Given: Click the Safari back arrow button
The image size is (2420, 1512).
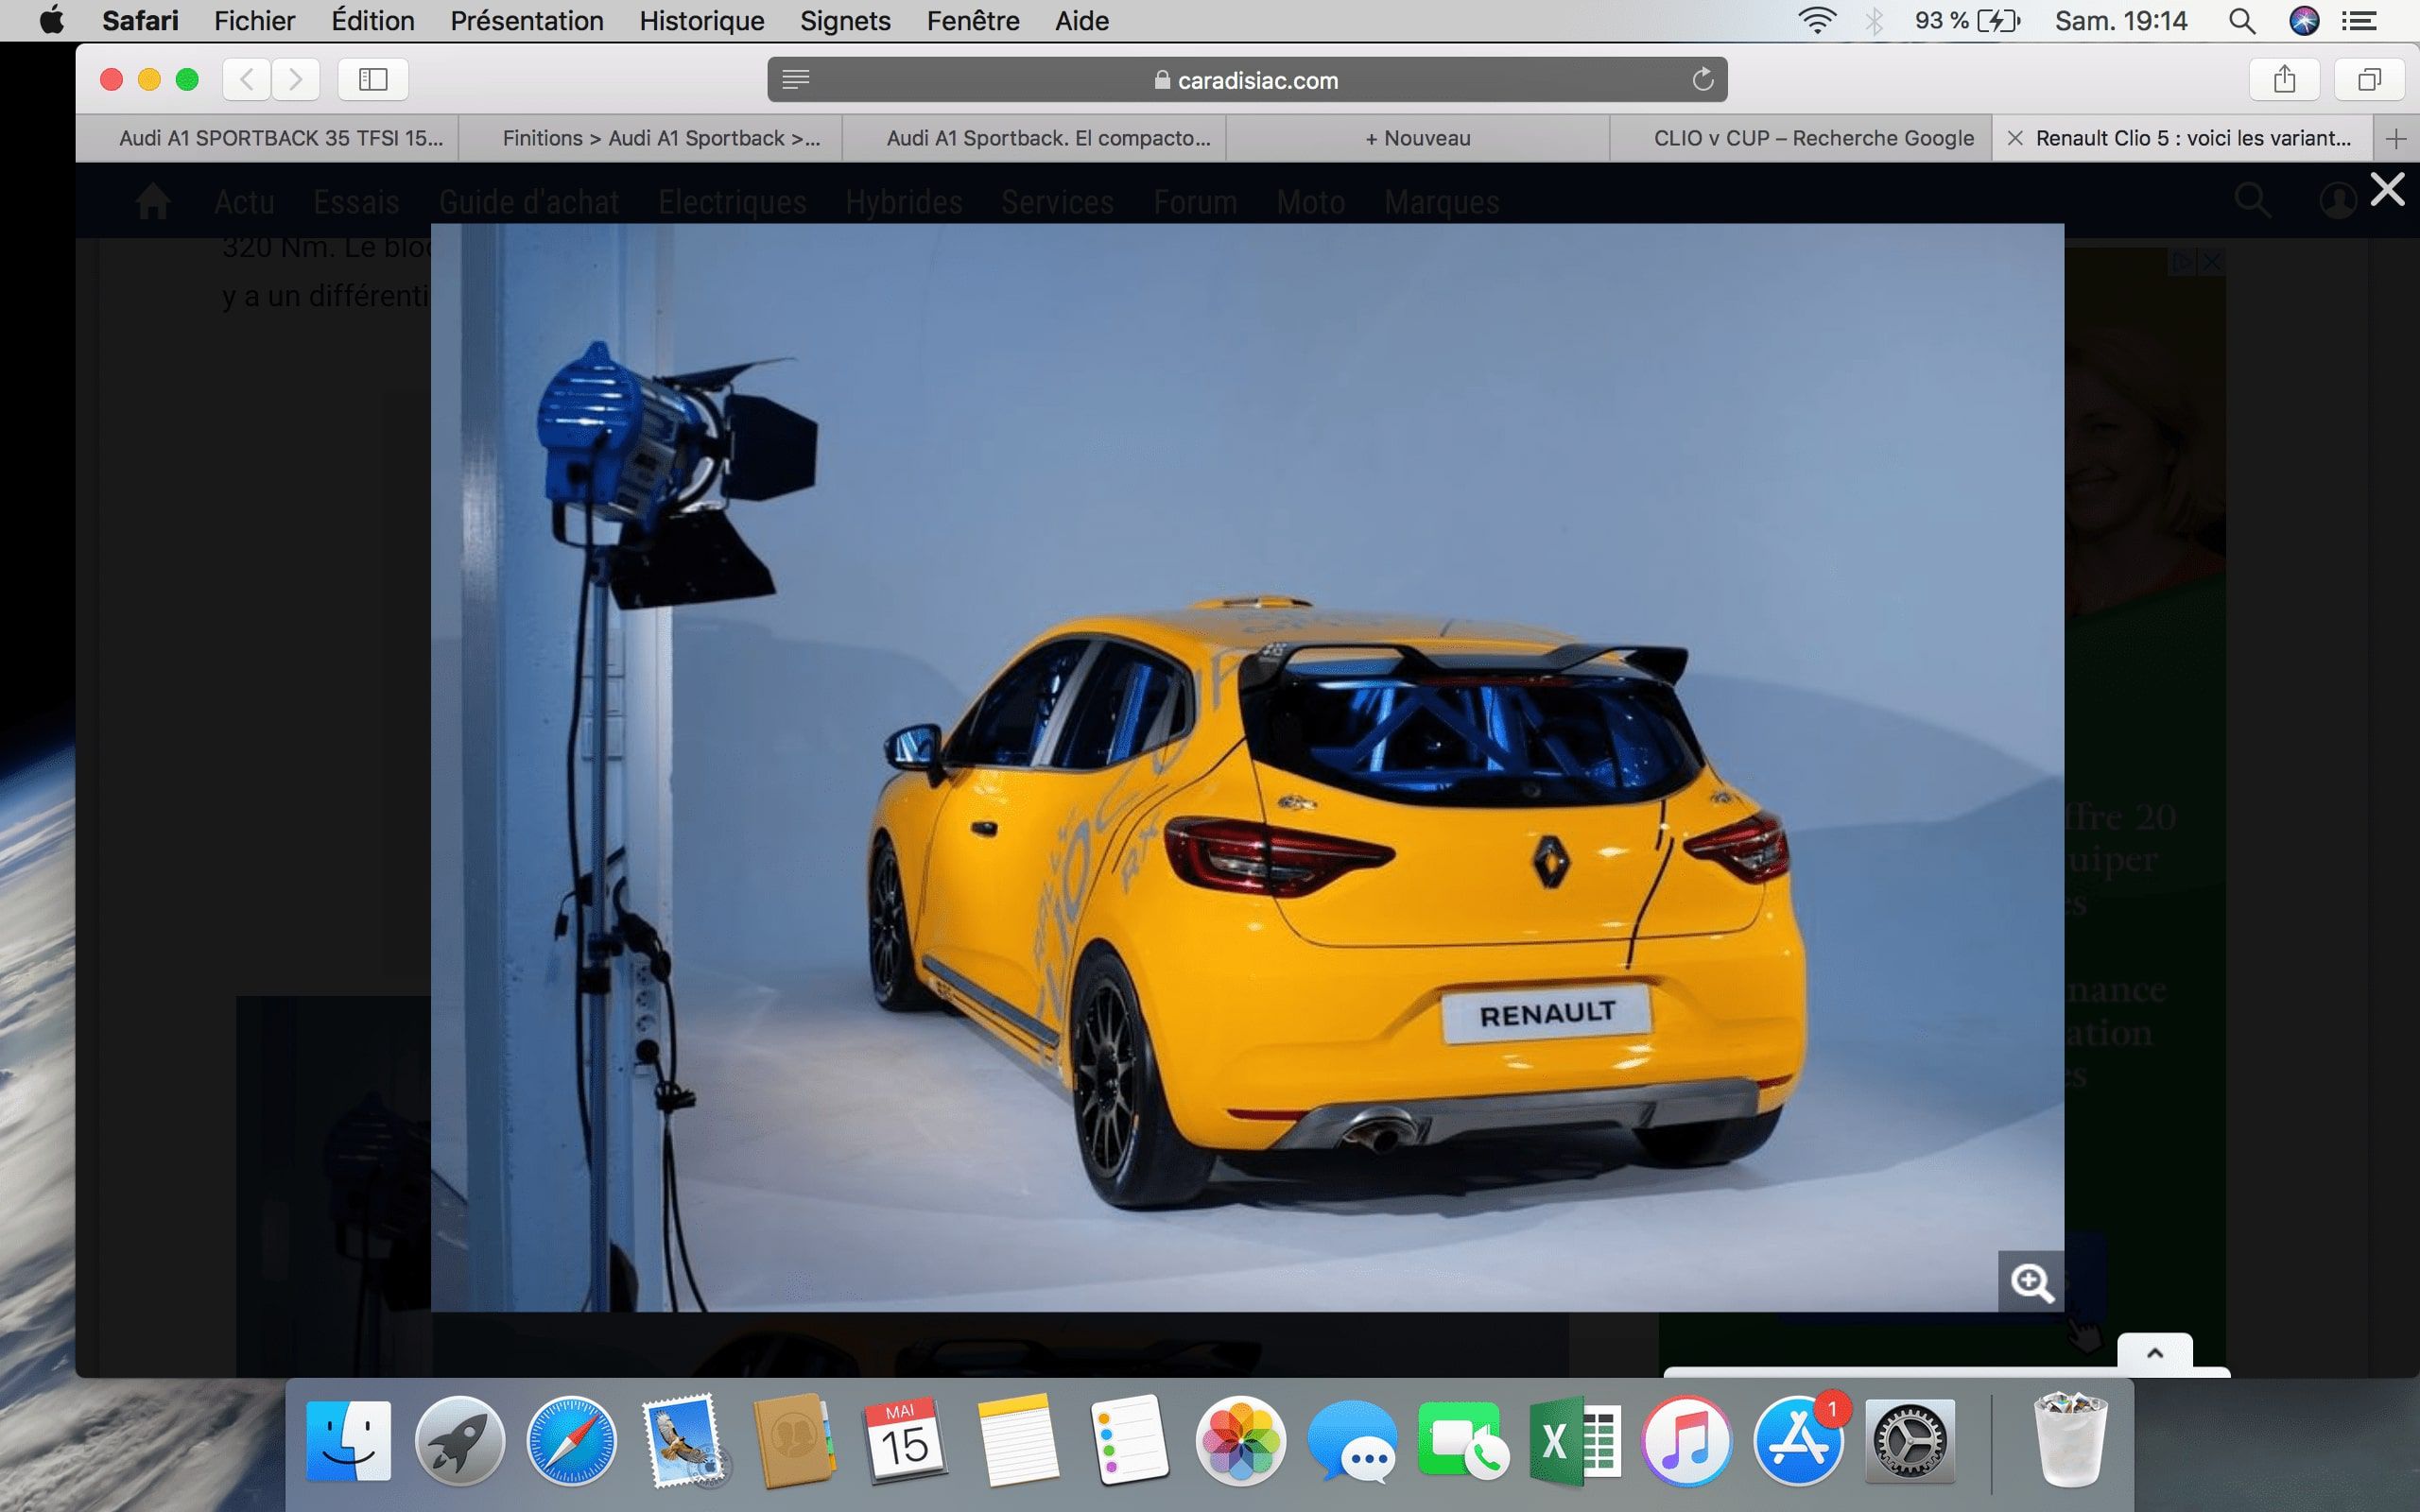Looking at the screenshot, I should [x=247, y=79].
